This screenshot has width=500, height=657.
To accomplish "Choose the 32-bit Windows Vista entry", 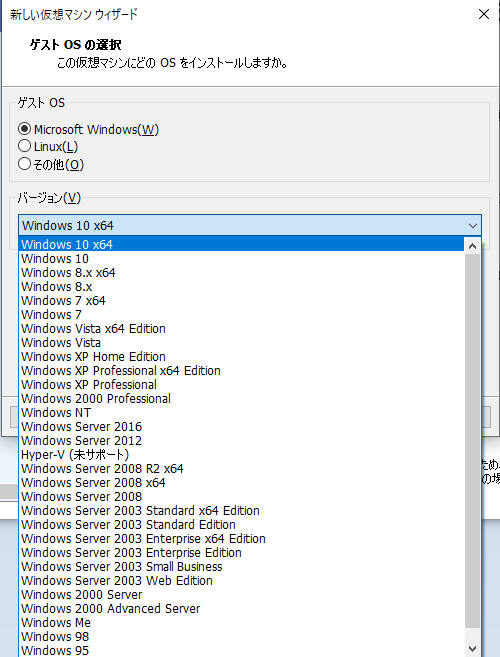I will (242, 342).
